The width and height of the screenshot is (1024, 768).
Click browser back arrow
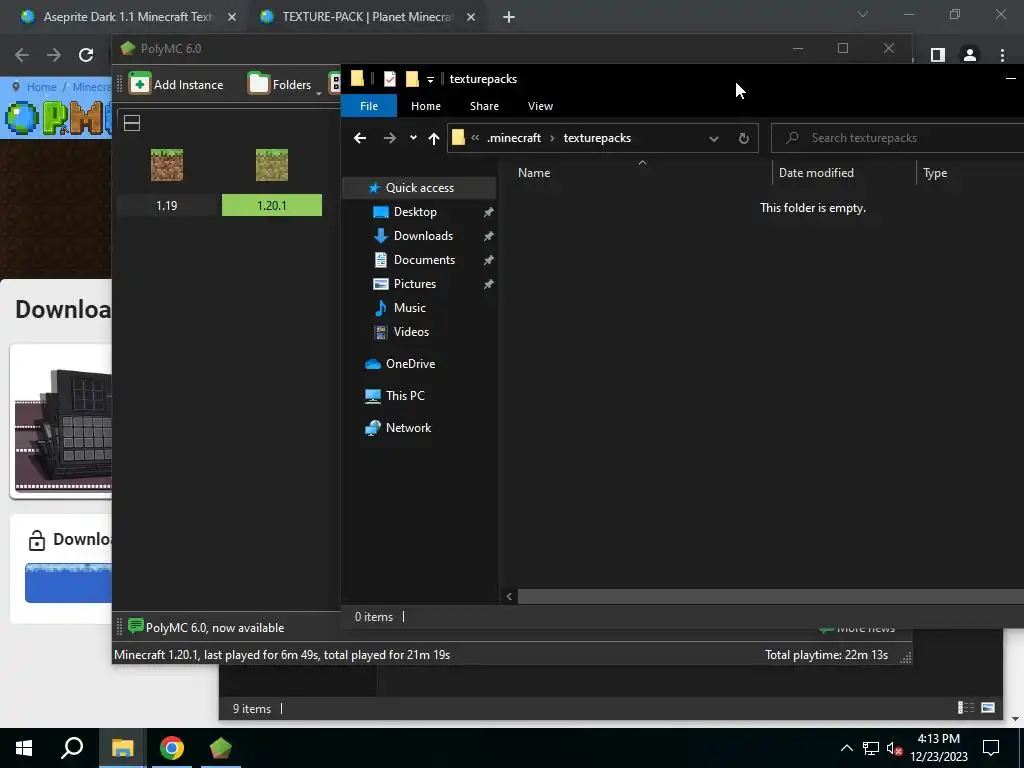pos(22,55)
